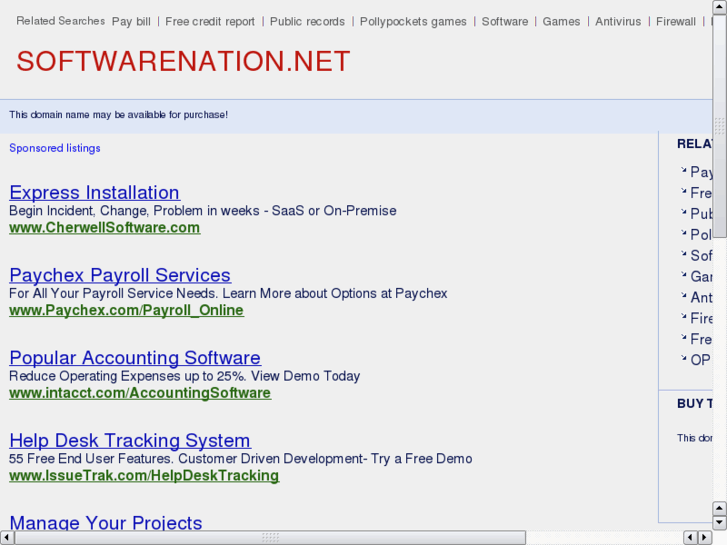Open the Express Installation ad
This screenshot has height=545, width=727.
coord(95,192)
